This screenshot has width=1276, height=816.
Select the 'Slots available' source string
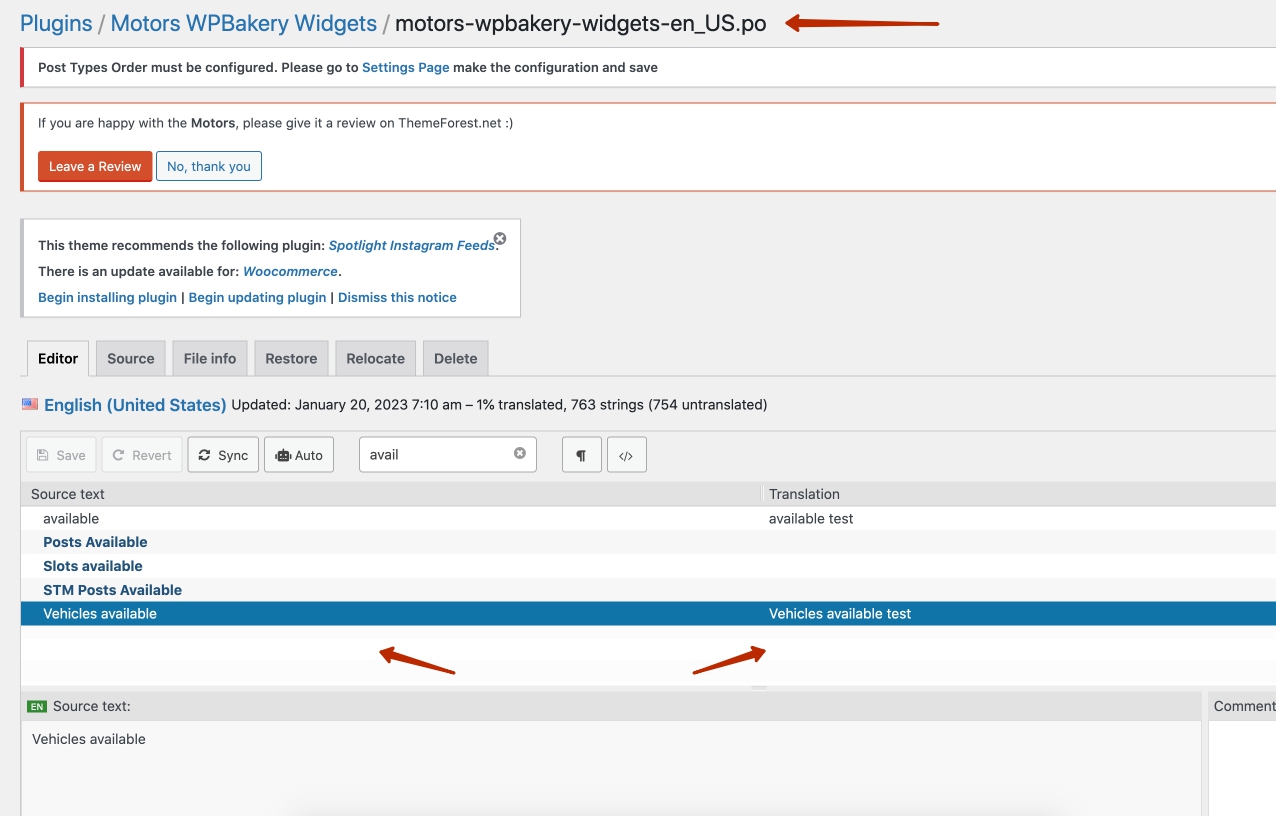93,566
